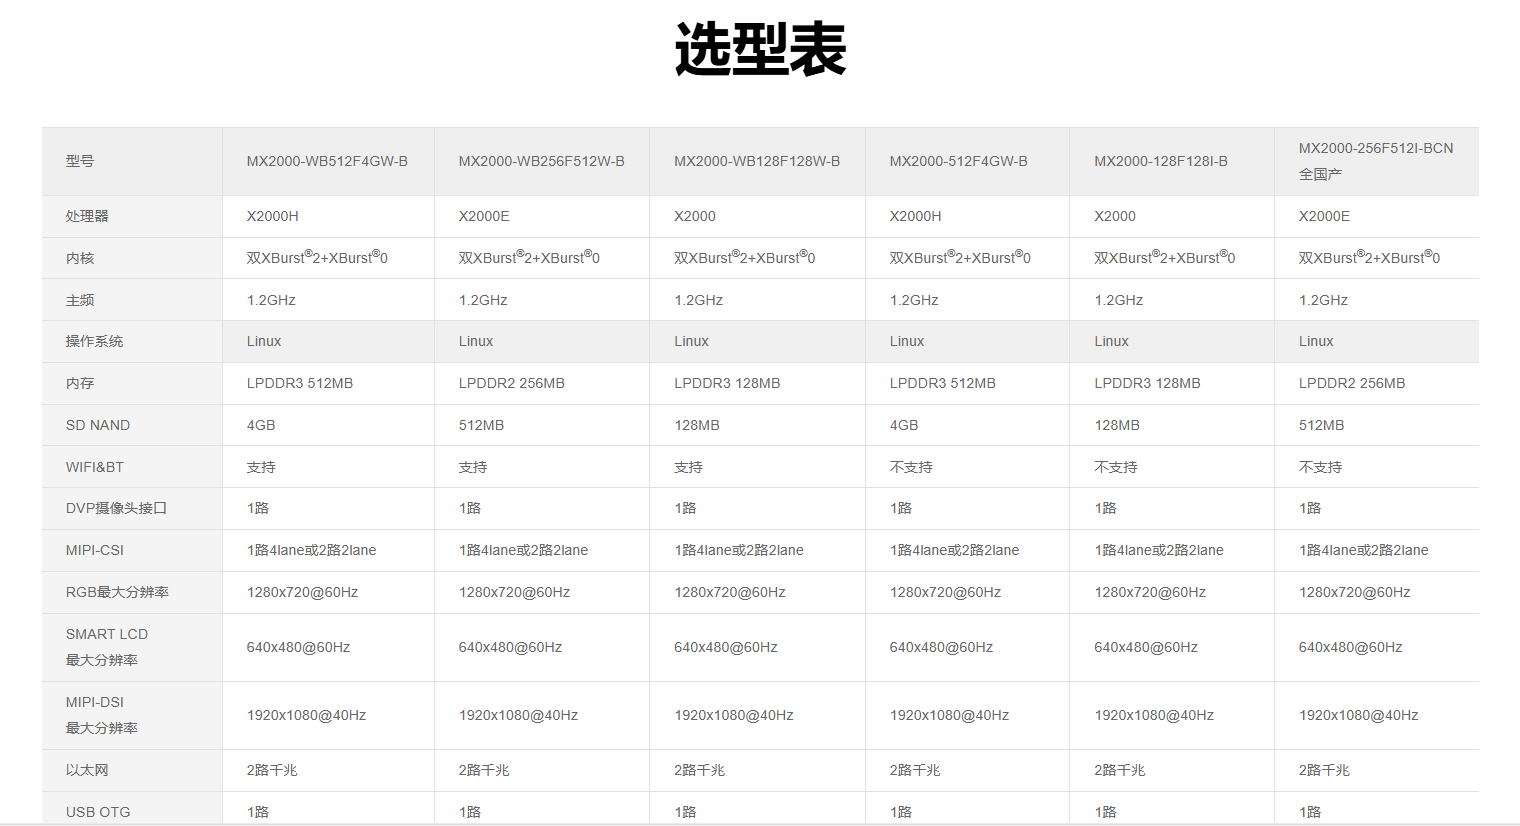The width and height of the screenshot is (1520, 826).
Task: Click the 选型表 page title
Action: (x=760, y=49)
